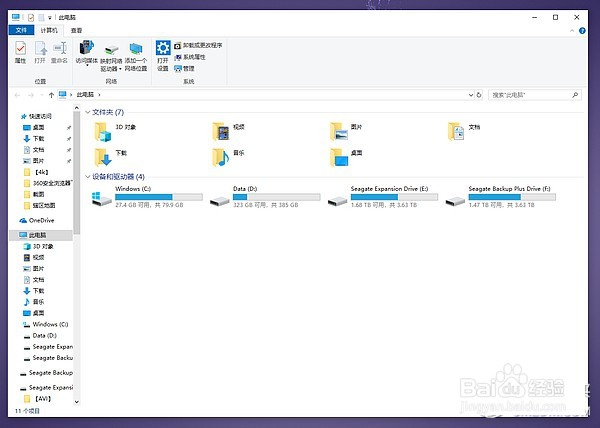600x428 pixels.
Task: Open 截图 folder in sidebar
Action: 34,194
